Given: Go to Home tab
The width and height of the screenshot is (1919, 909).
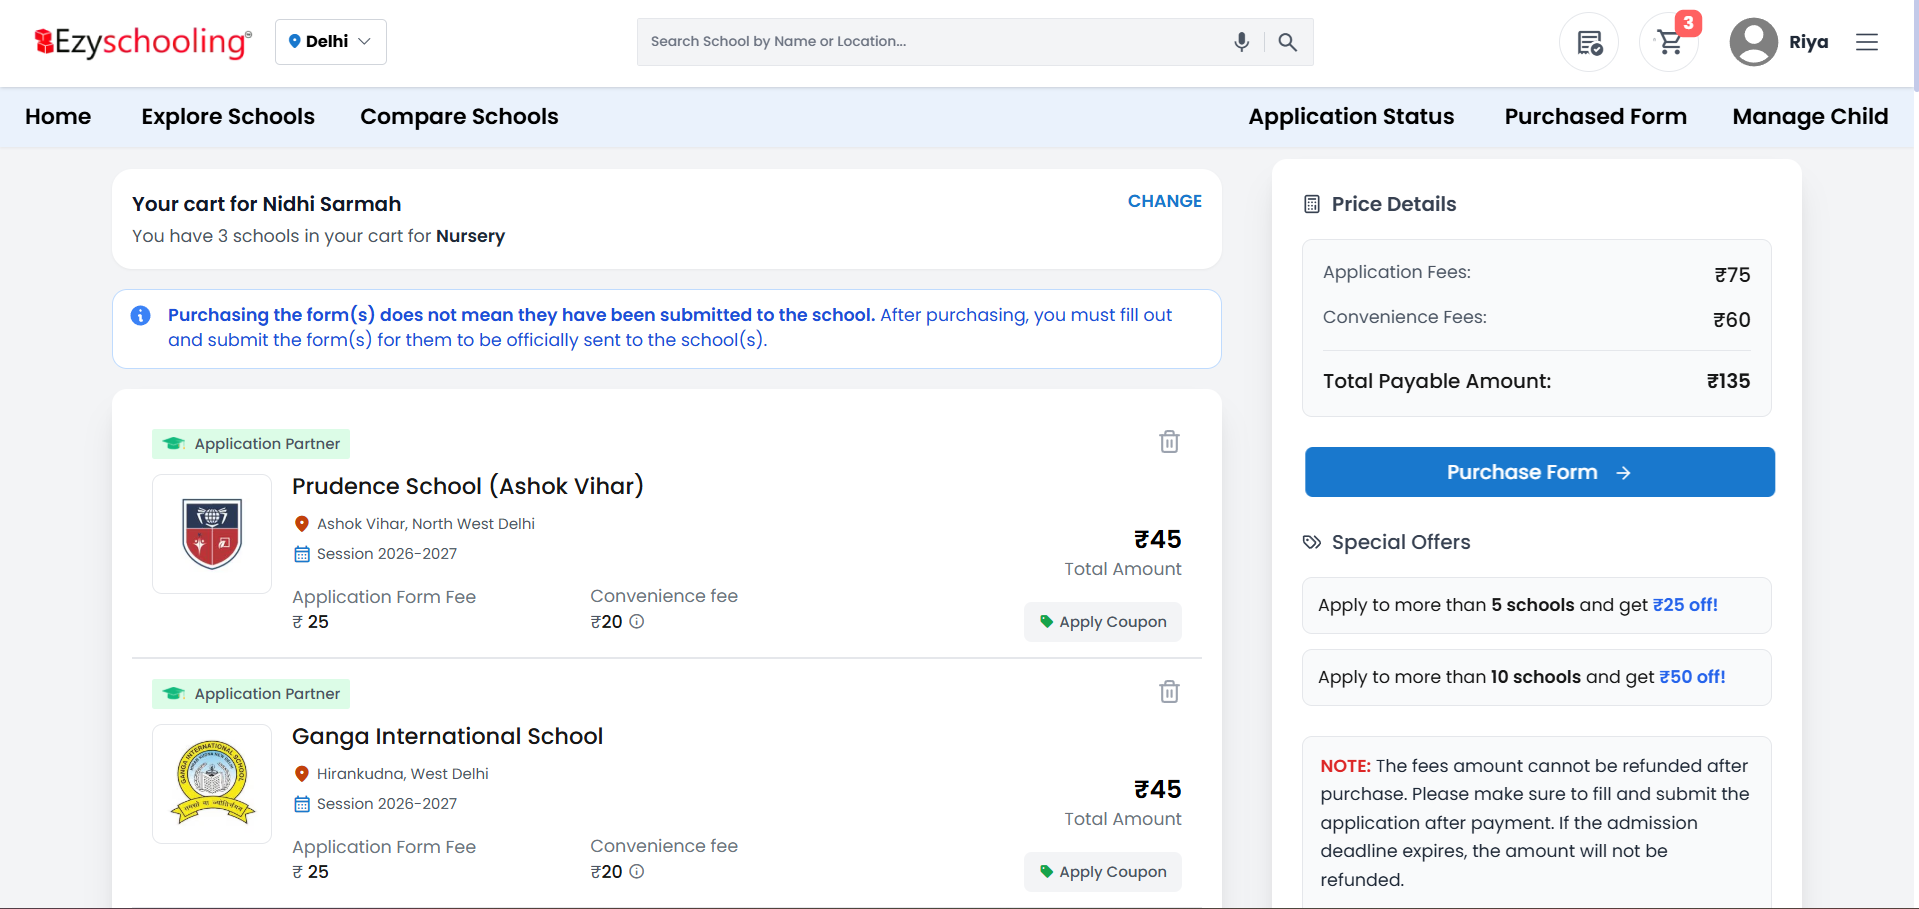Looking at the screenshot, I should 58,117.
